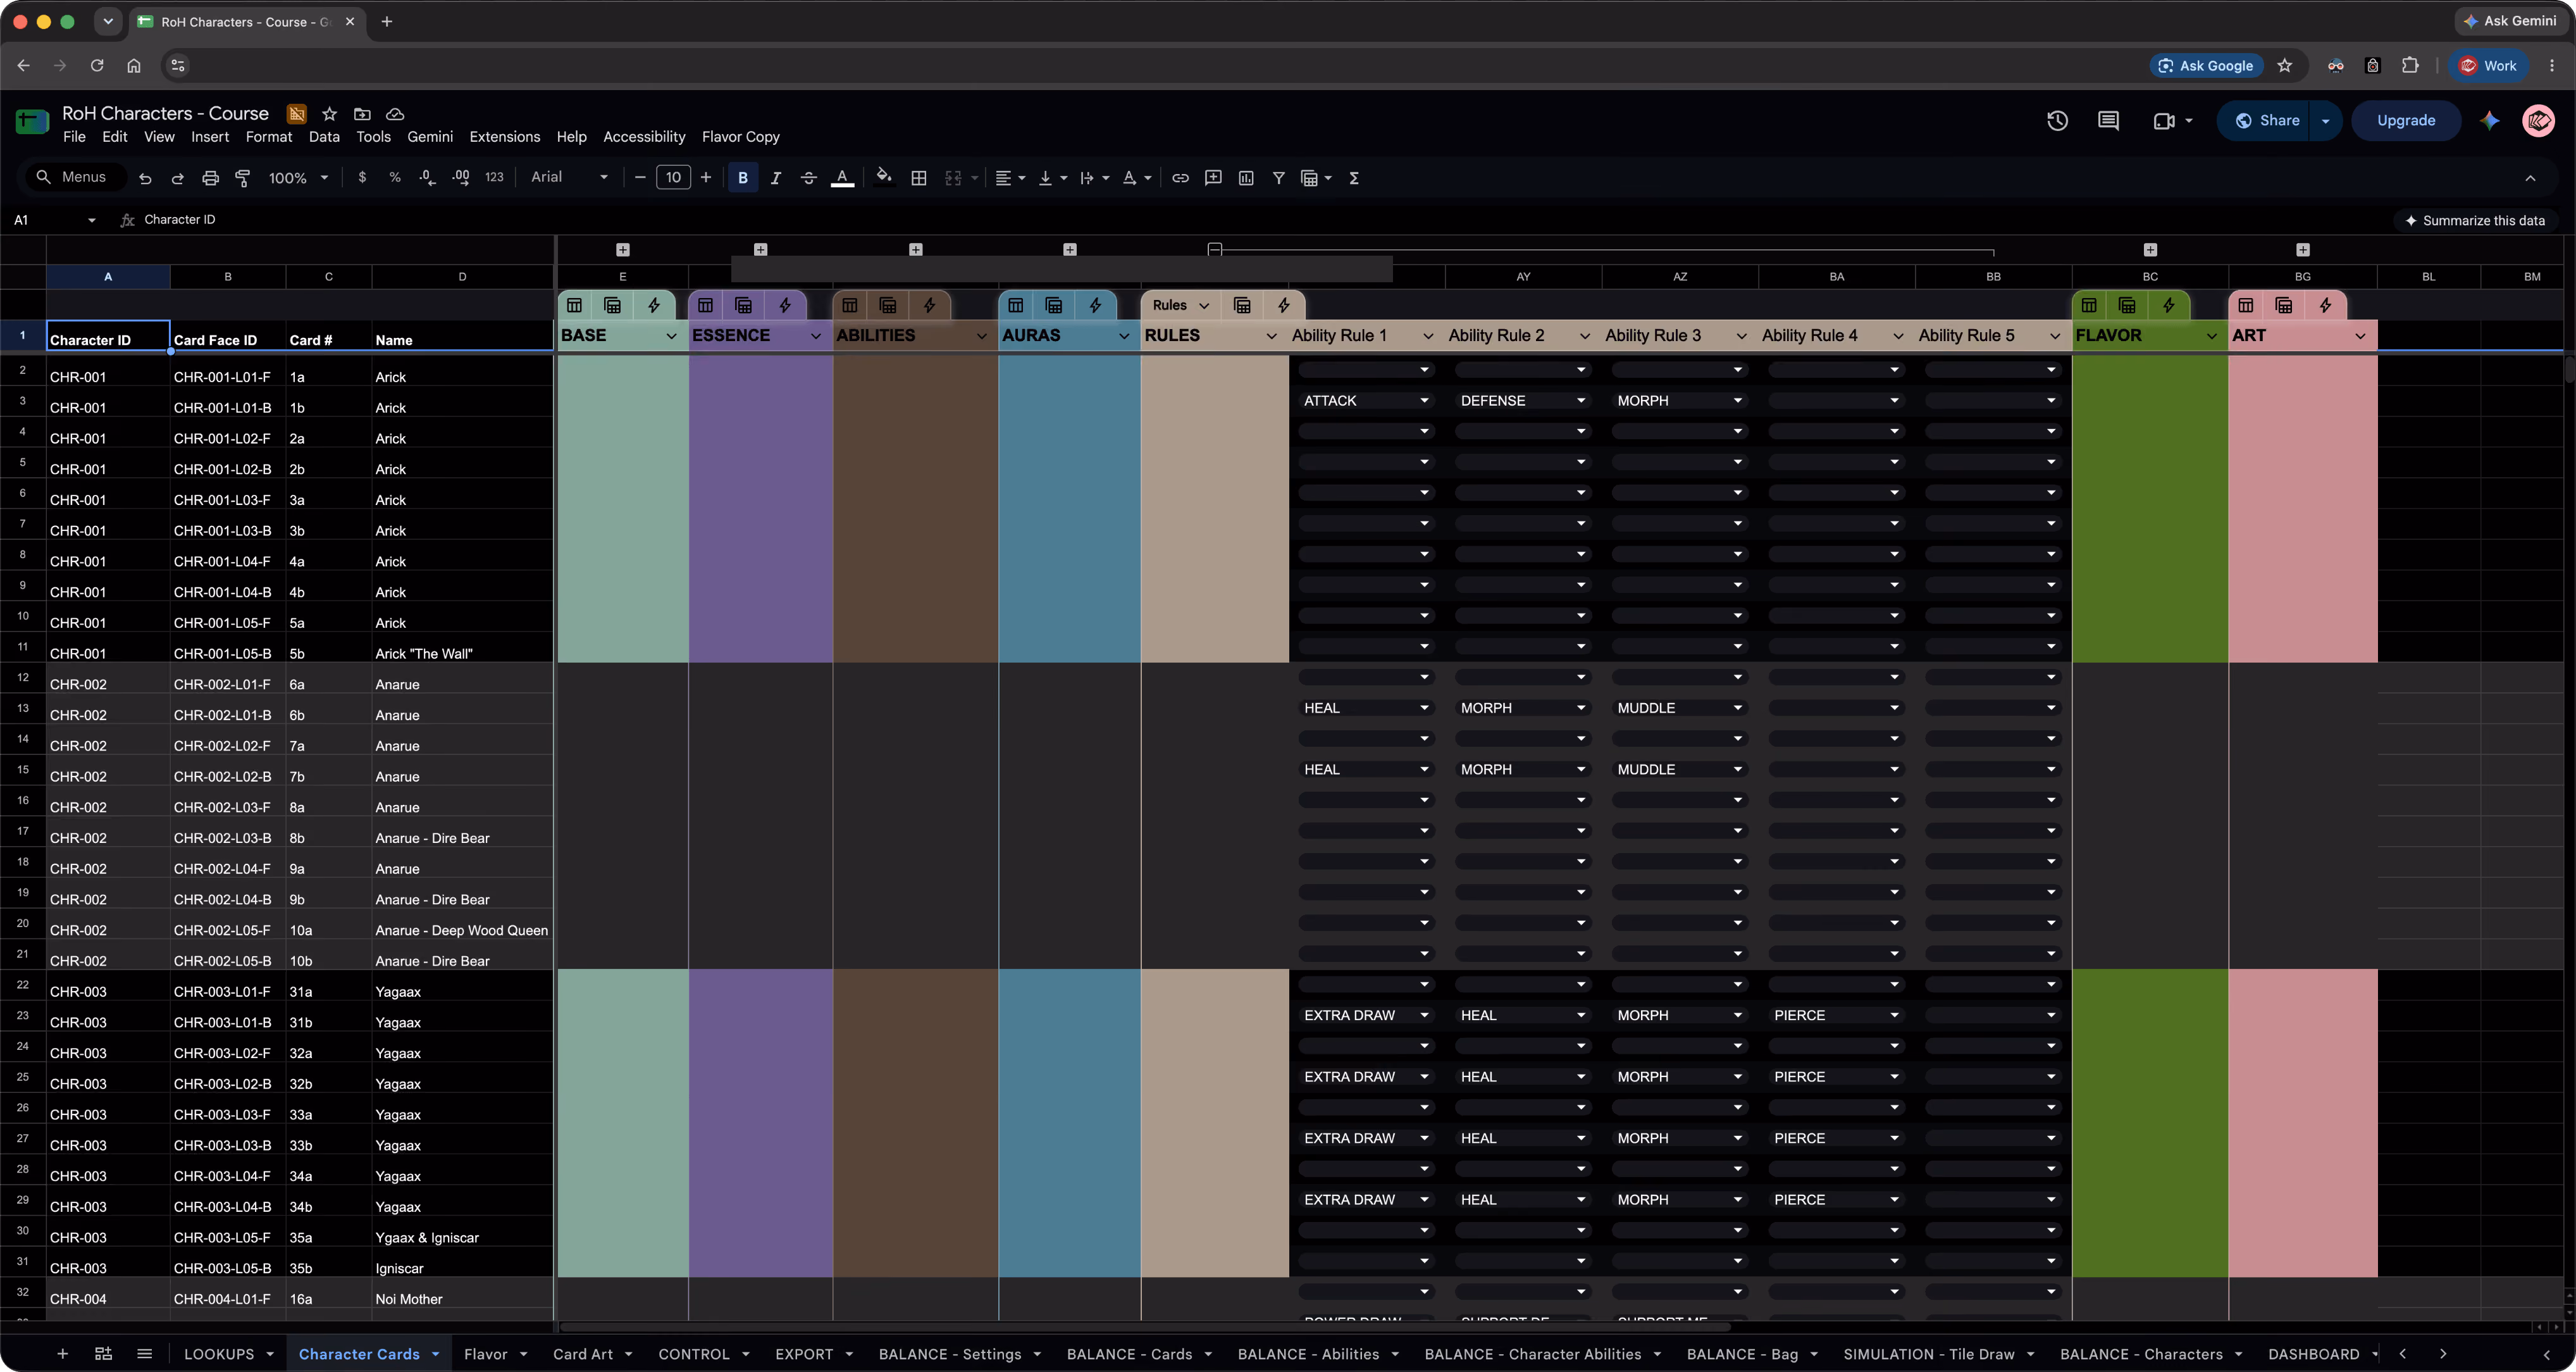Click the Upgrade button

[2405, 121]
